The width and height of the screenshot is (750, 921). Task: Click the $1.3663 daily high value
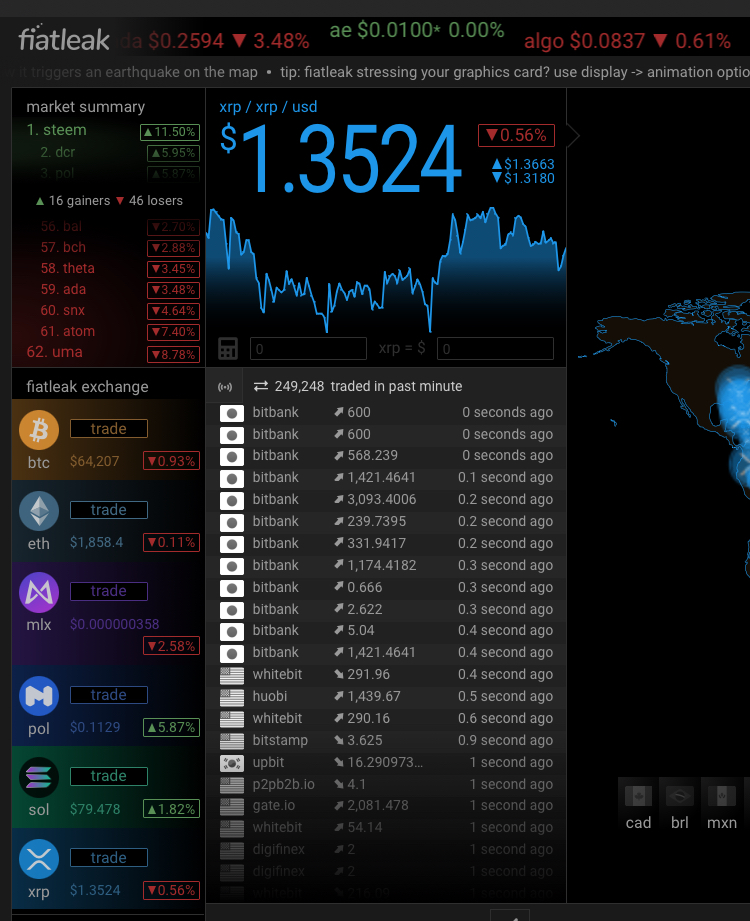(523, 164)
